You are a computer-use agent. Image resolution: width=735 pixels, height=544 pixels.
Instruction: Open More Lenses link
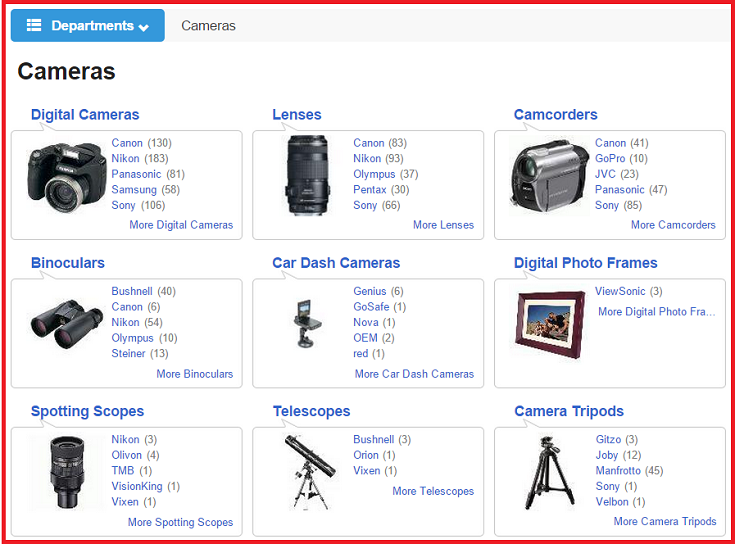tap(443, 225)
